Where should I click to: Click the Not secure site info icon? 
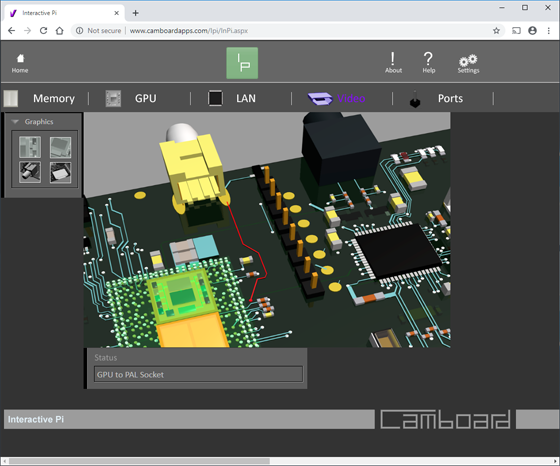(80, 31)
